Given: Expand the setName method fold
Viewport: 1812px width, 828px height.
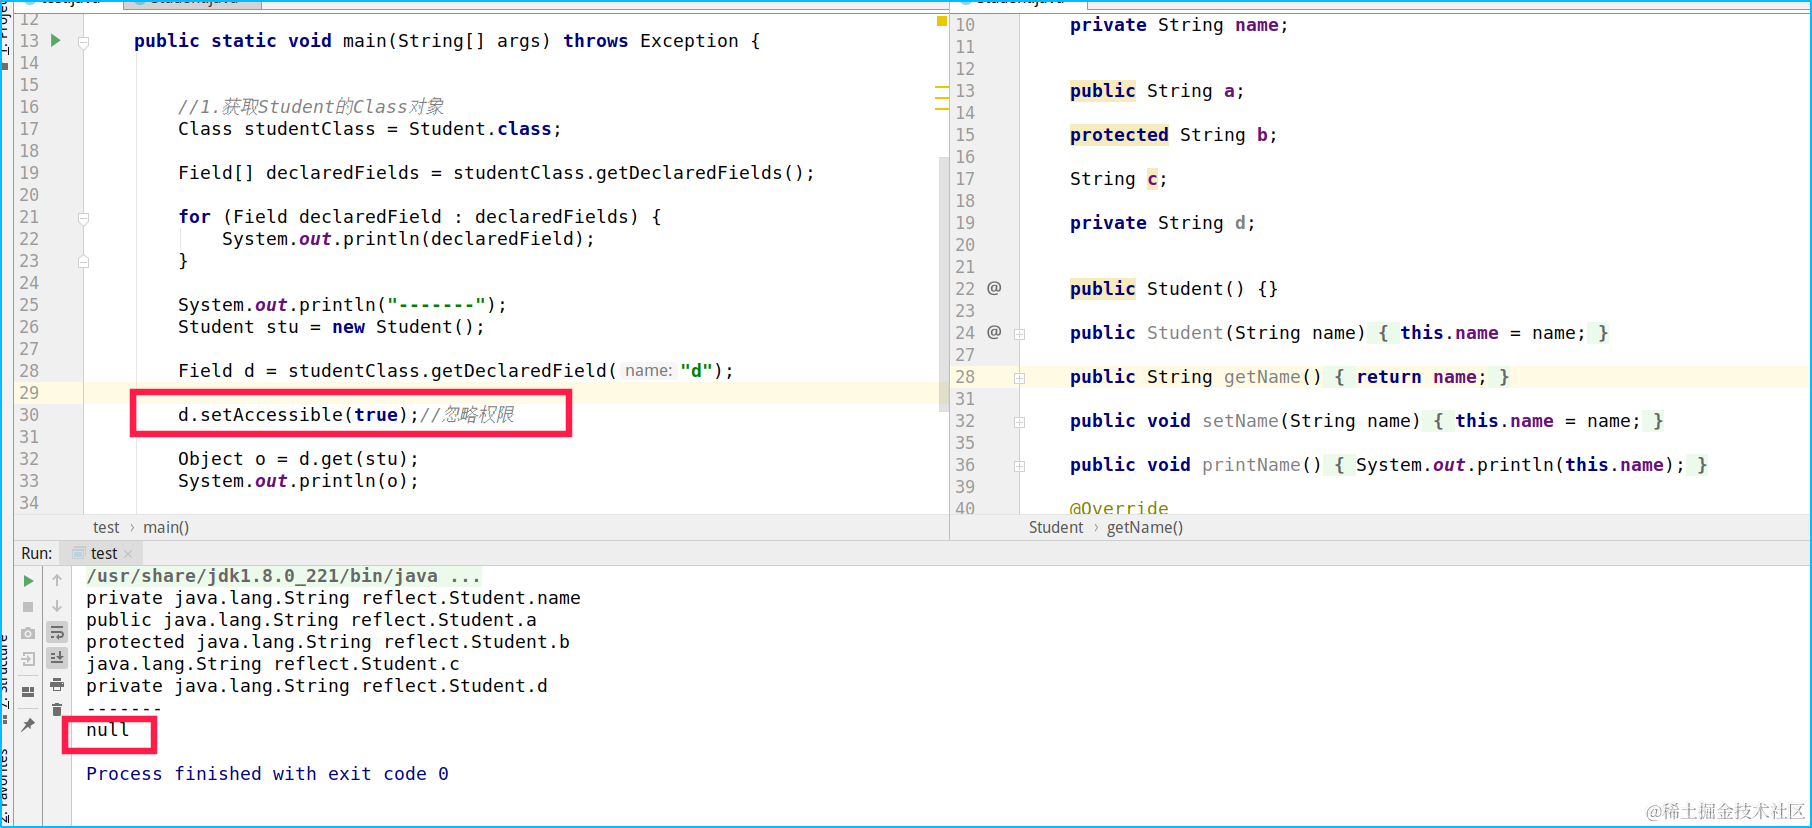Looking at the screenshot, I should 1020,422.
